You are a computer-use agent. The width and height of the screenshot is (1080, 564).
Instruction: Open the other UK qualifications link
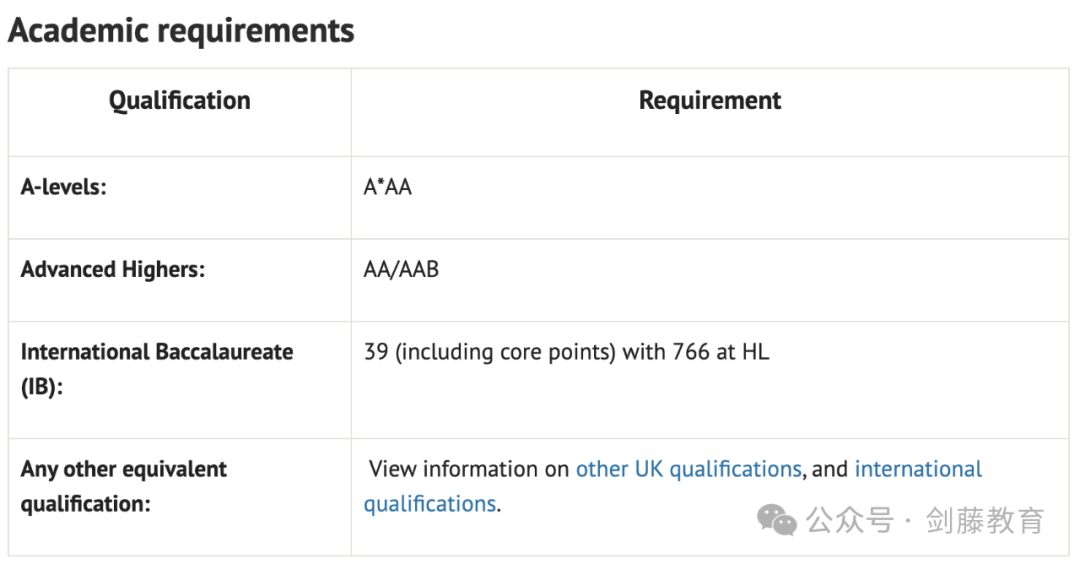(689, 469)
